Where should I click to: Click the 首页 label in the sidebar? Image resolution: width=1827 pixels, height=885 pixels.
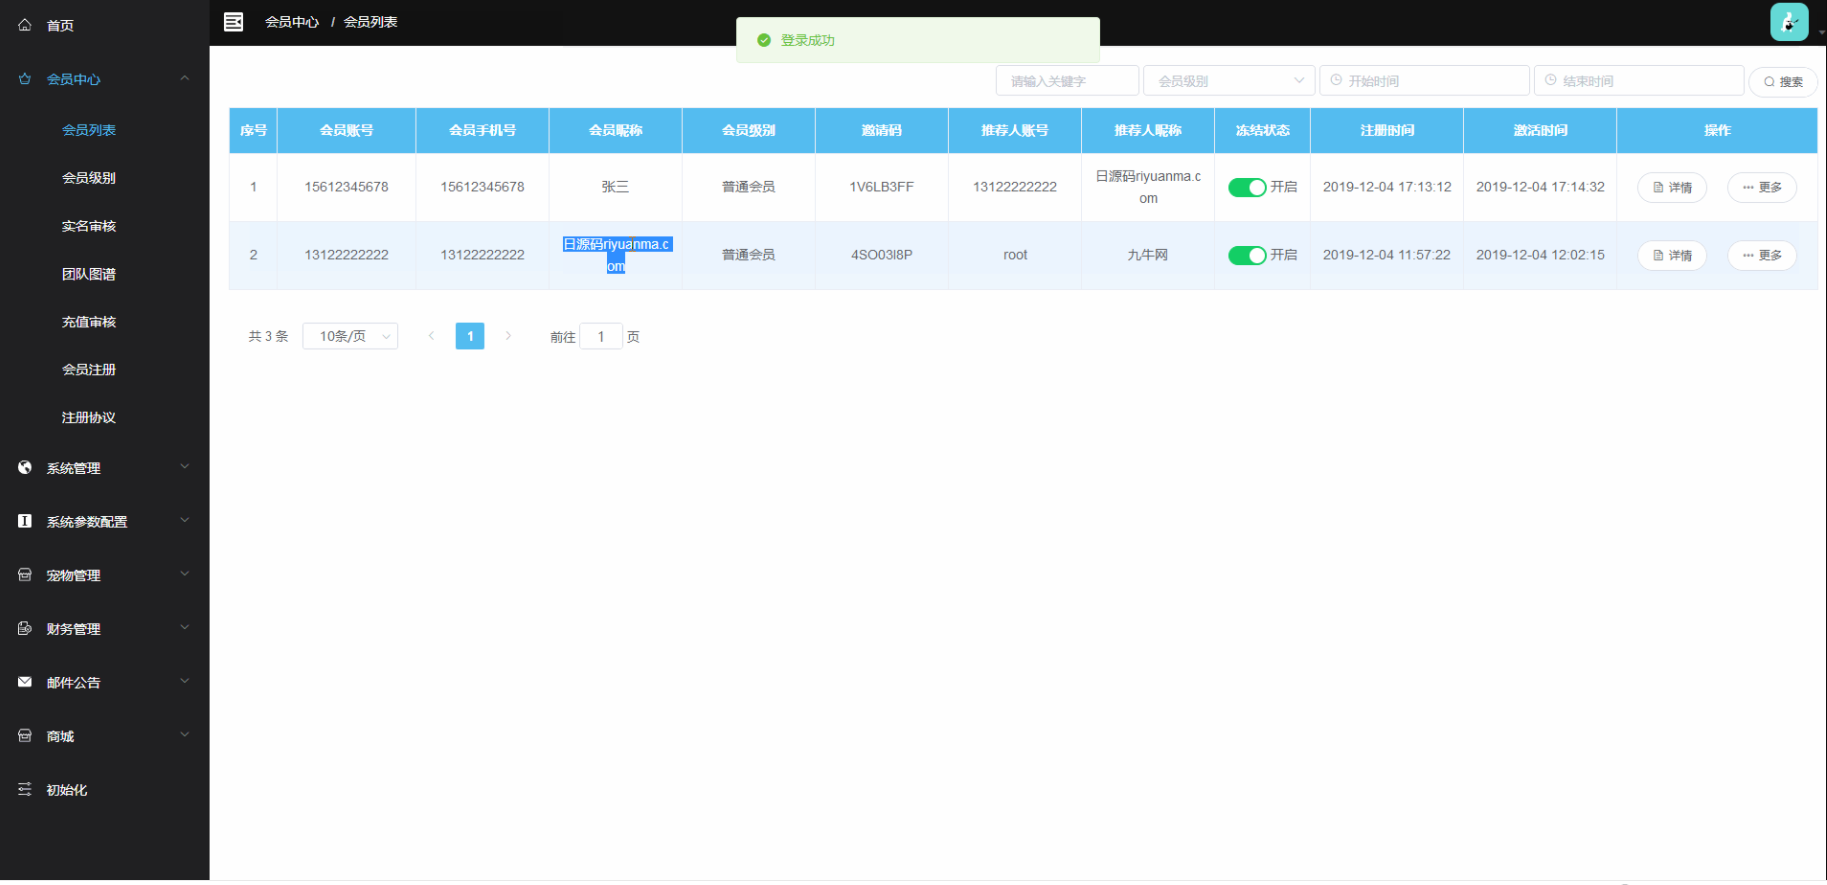point(60,25)
